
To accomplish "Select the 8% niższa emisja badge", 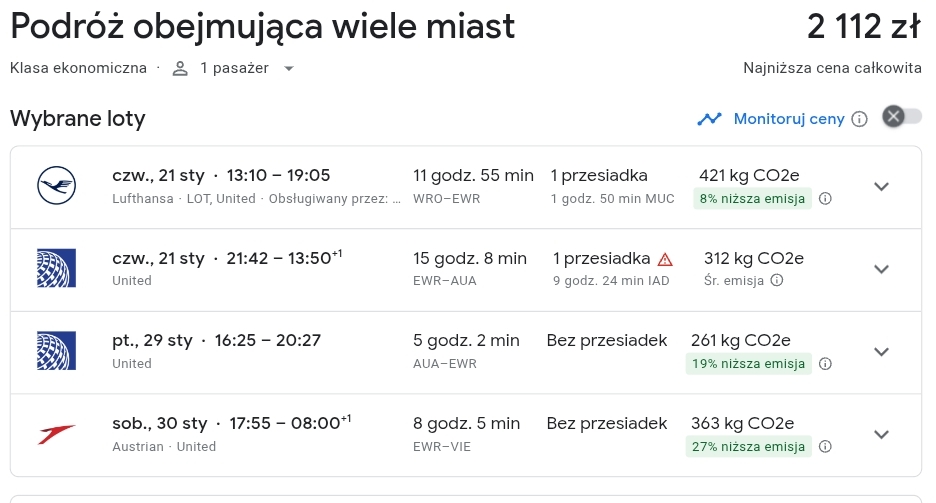I will click(x=752, y=199).
